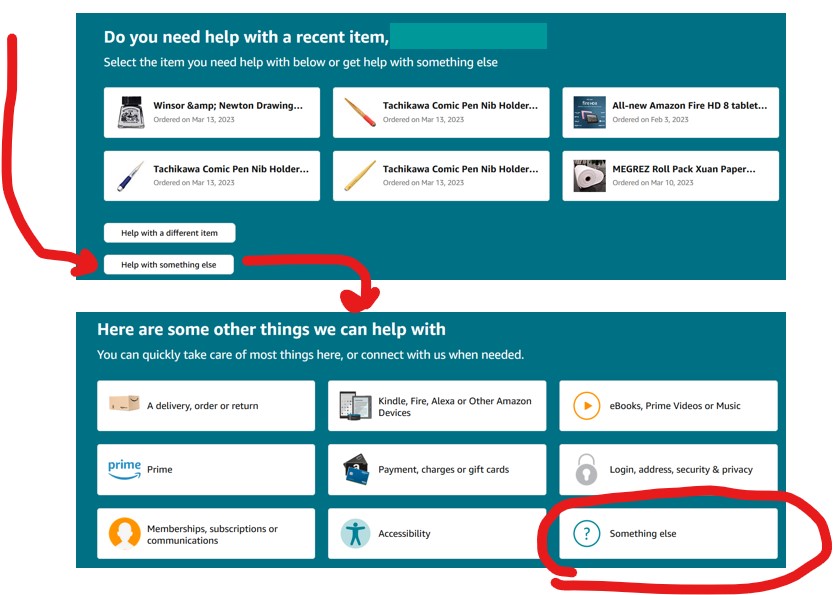Image resolution: width=835 pixels, height=595 pixels.
Task: Click the Xuan paper roll product thumbnail
Action: click(x=586, y=175)
